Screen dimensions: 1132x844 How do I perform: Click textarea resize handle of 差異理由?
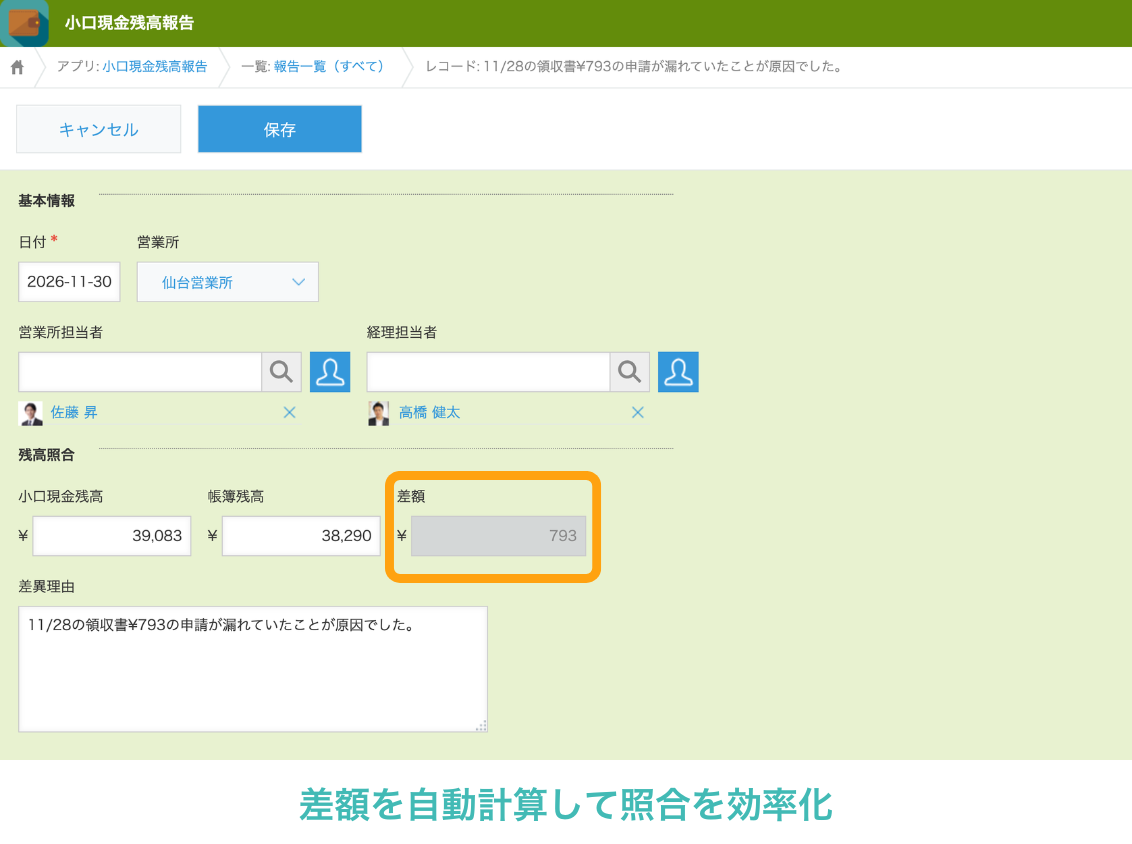[x=482, y=726]
